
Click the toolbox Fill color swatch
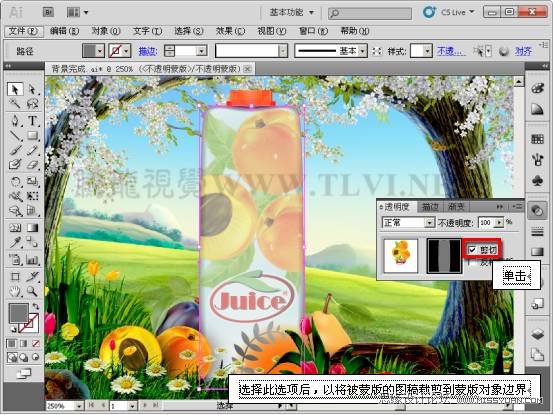(18, 313)
